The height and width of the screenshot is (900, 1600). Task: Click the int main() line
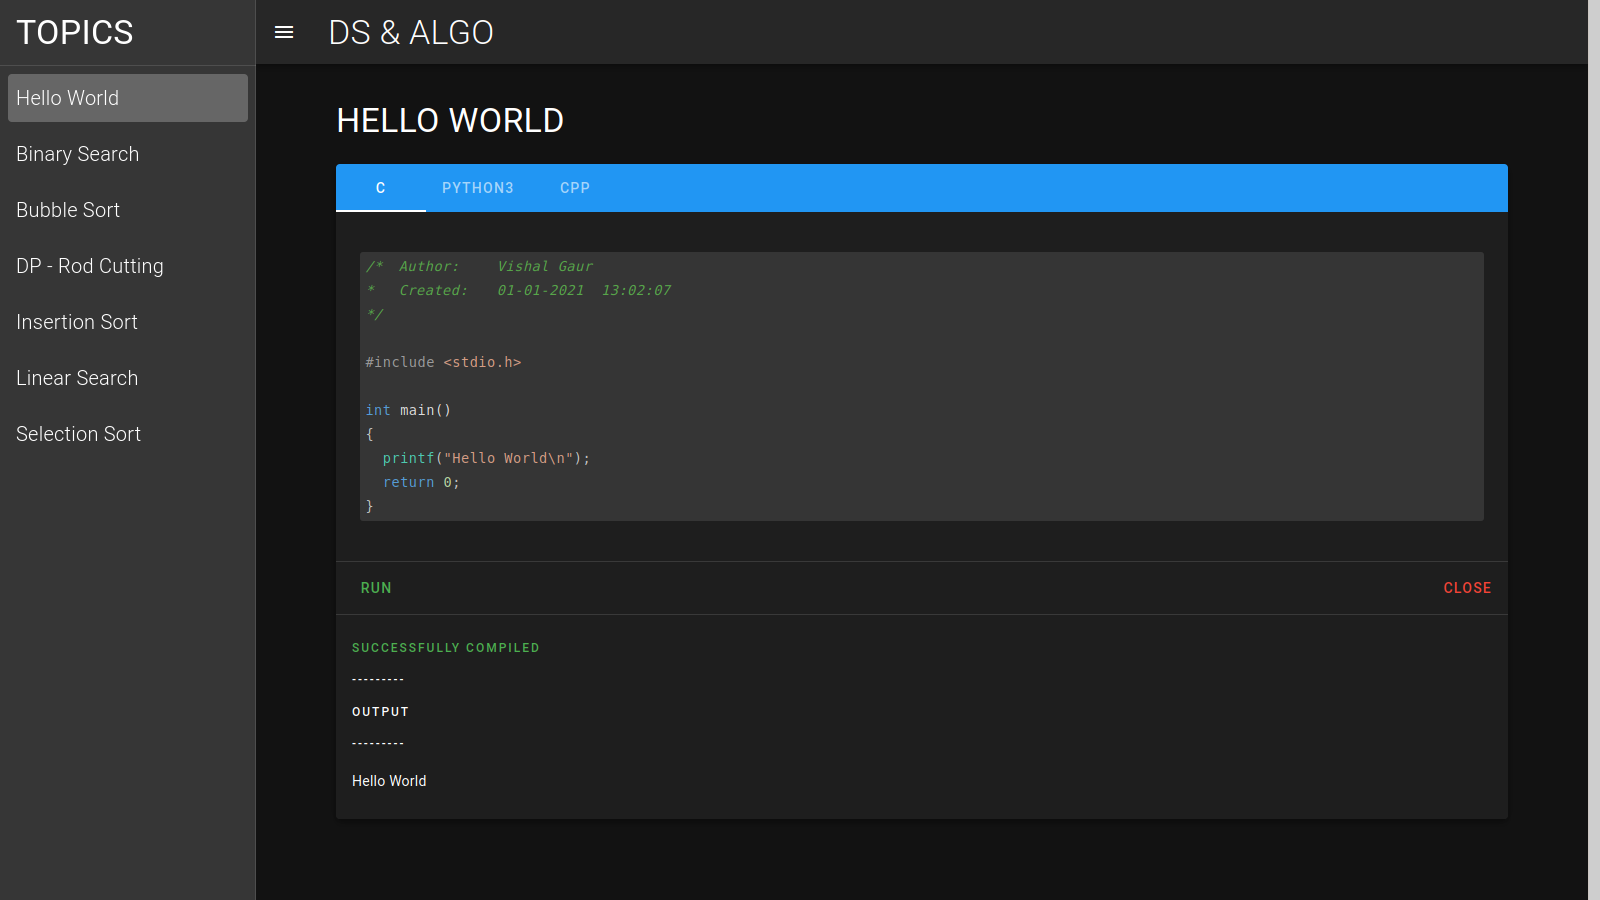[x=408, y=410]
